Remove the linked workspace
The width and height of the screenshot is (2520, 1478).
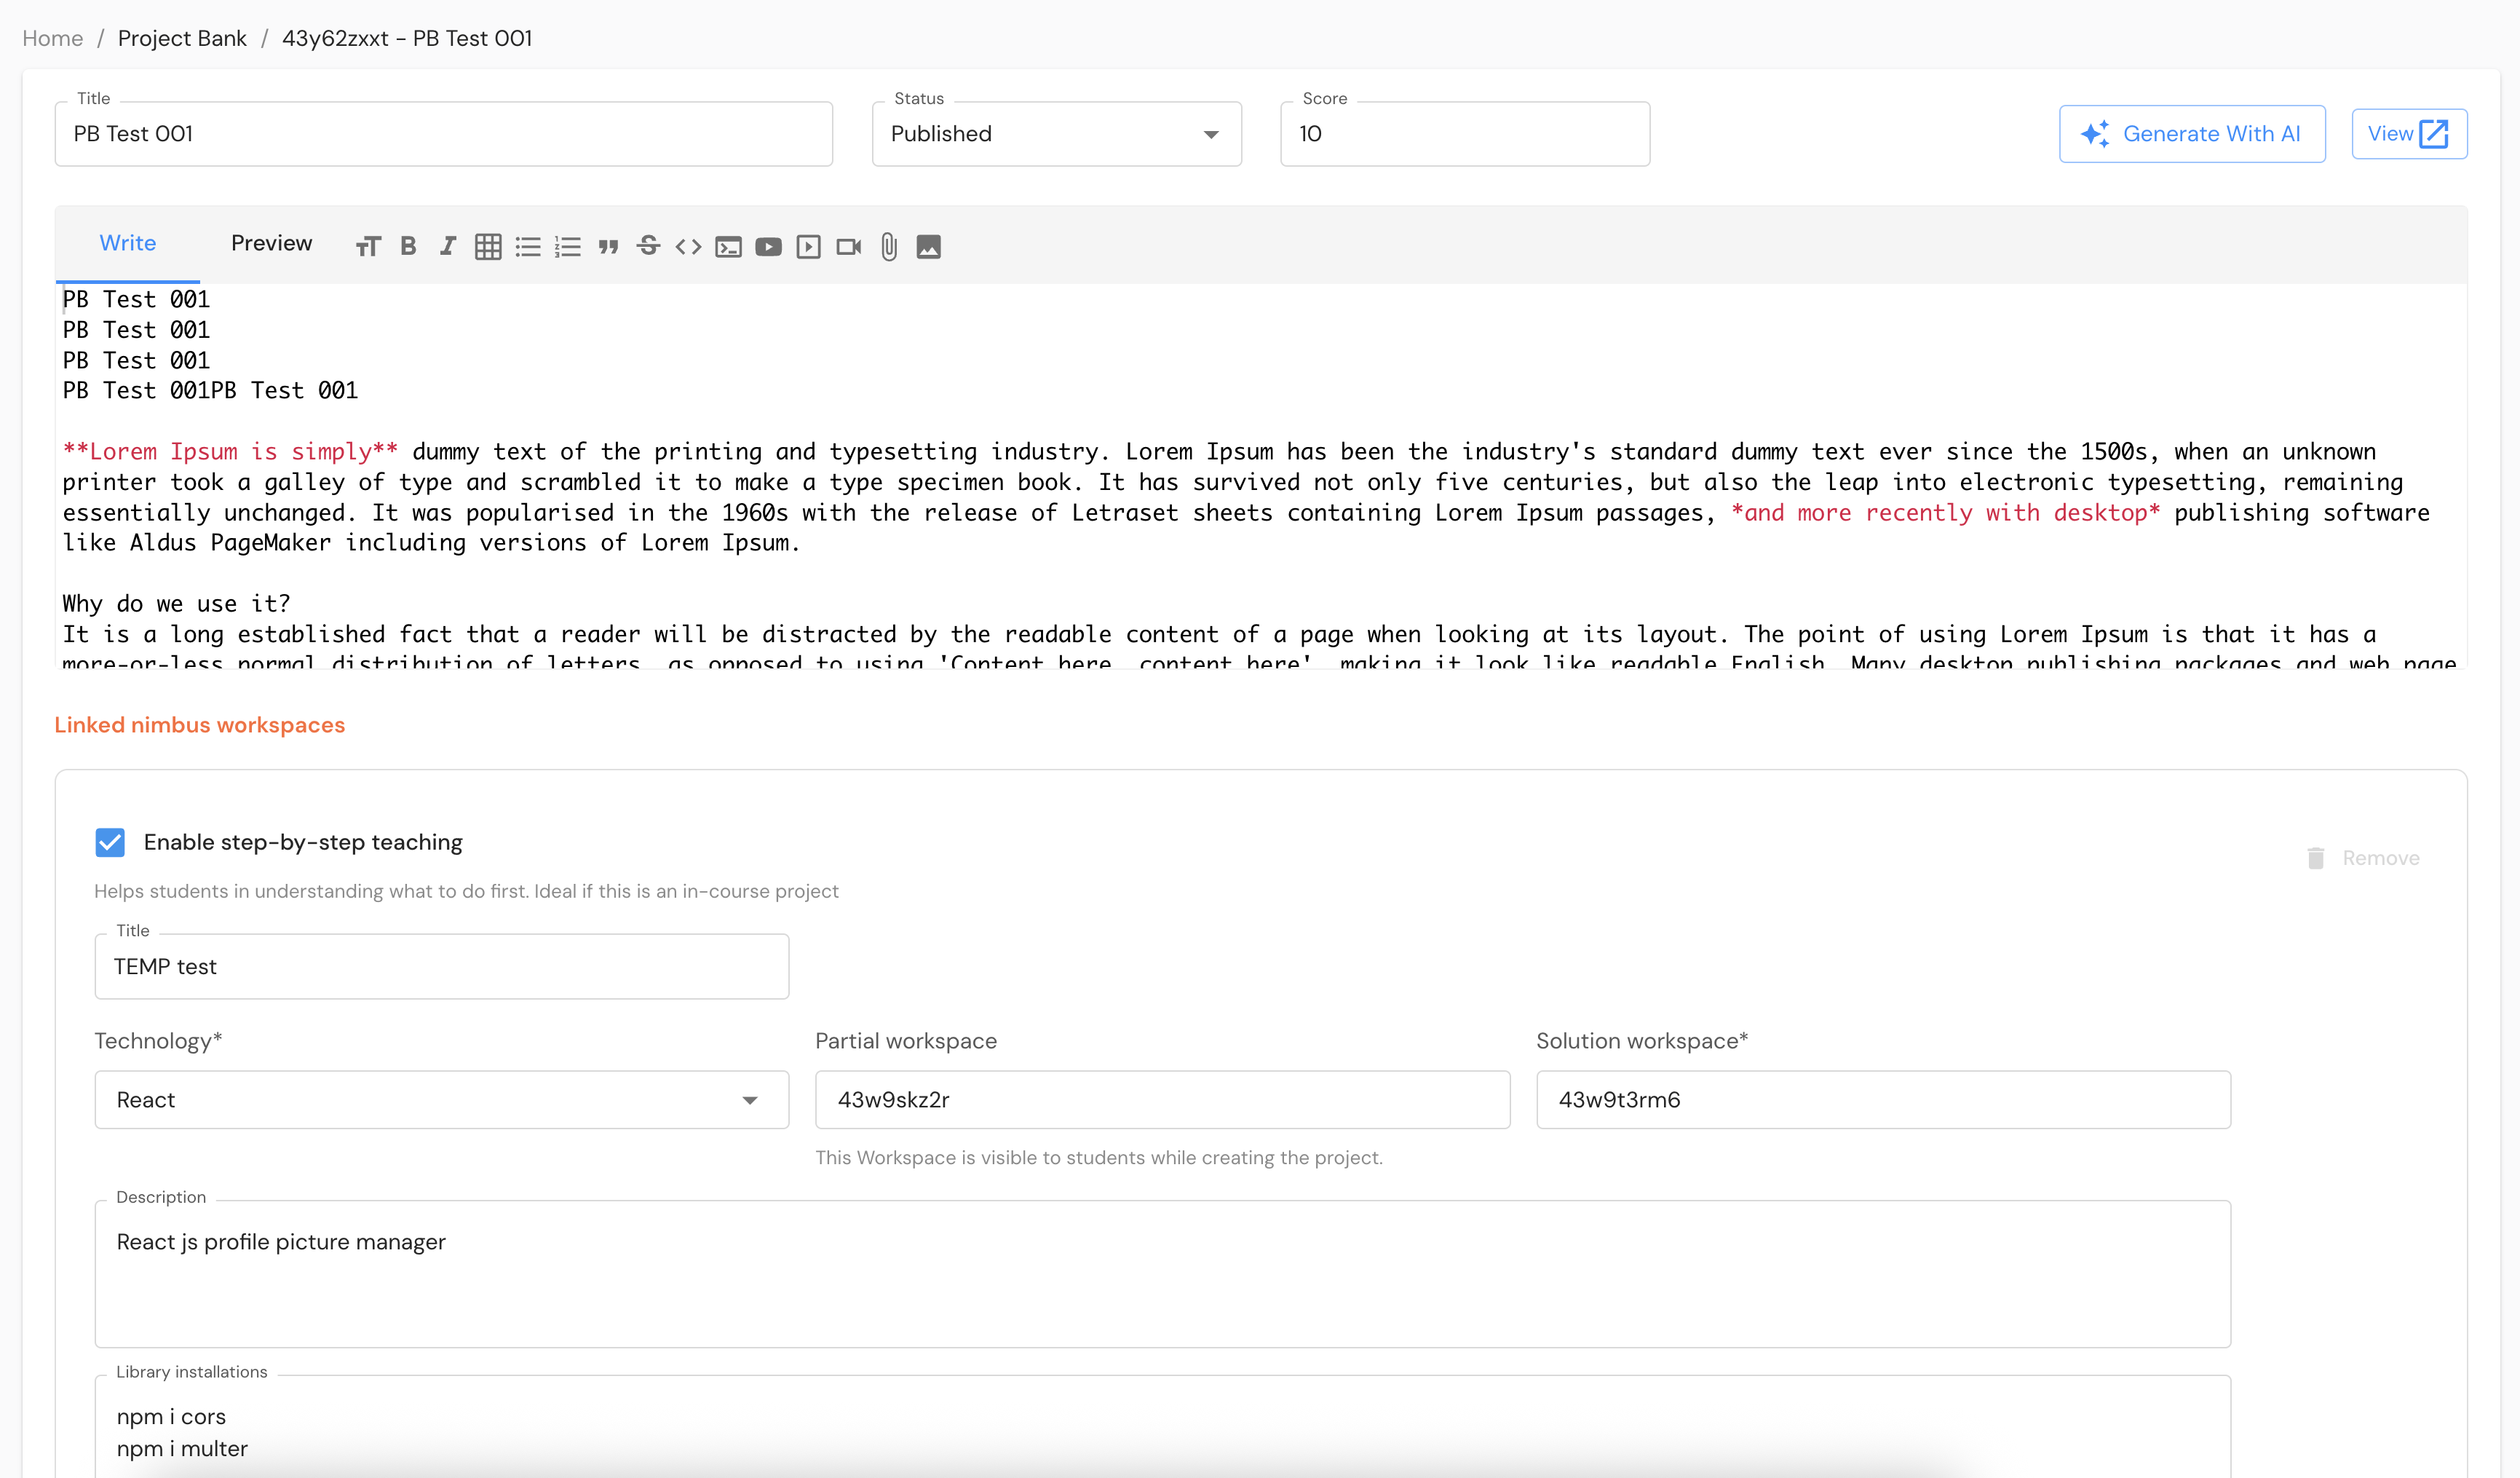click(x=2364, y=858)
